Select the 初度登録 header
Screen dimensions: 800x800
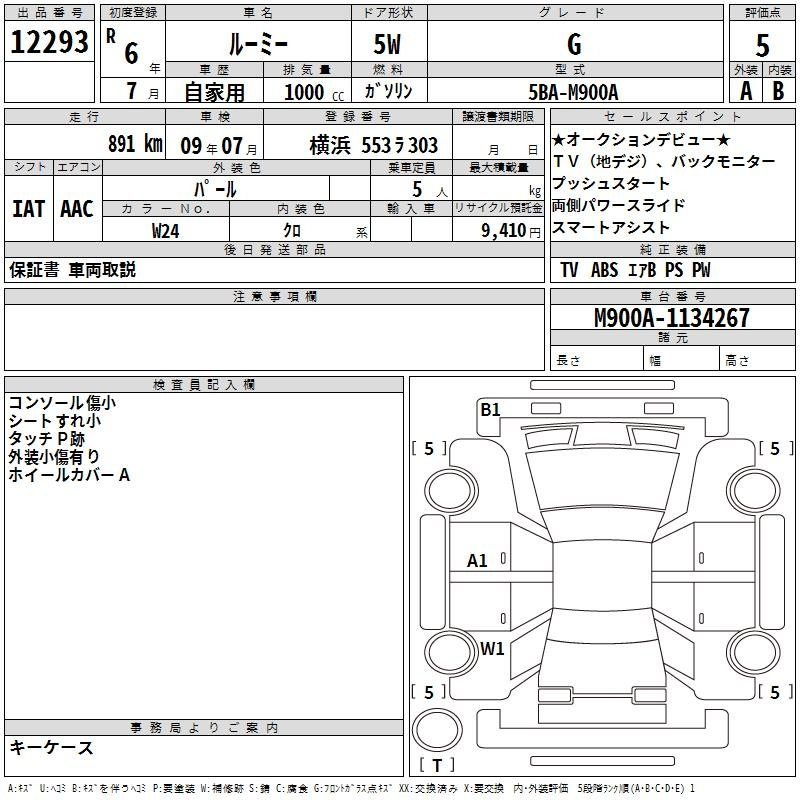(133, 13)
